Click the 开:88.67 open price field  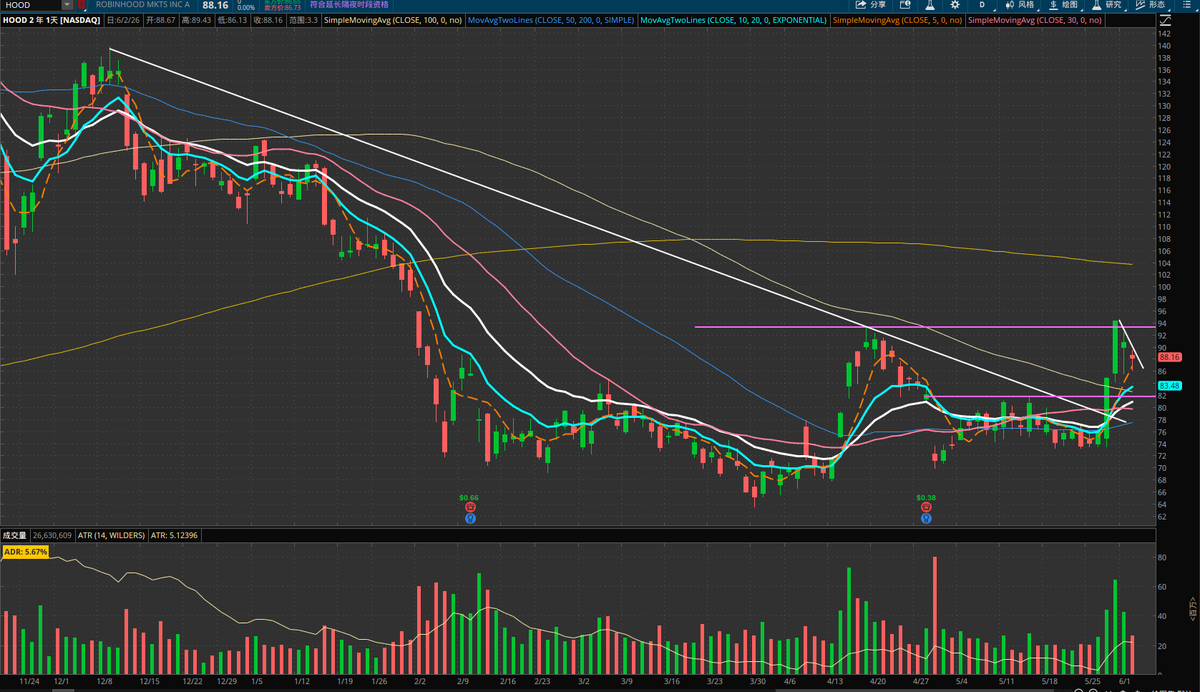161,20
